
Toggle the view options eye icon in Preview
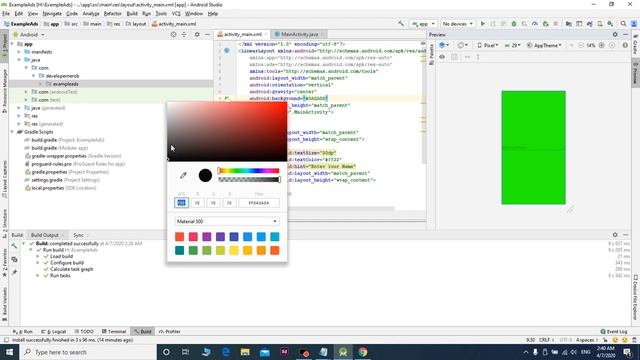[442, 57]
